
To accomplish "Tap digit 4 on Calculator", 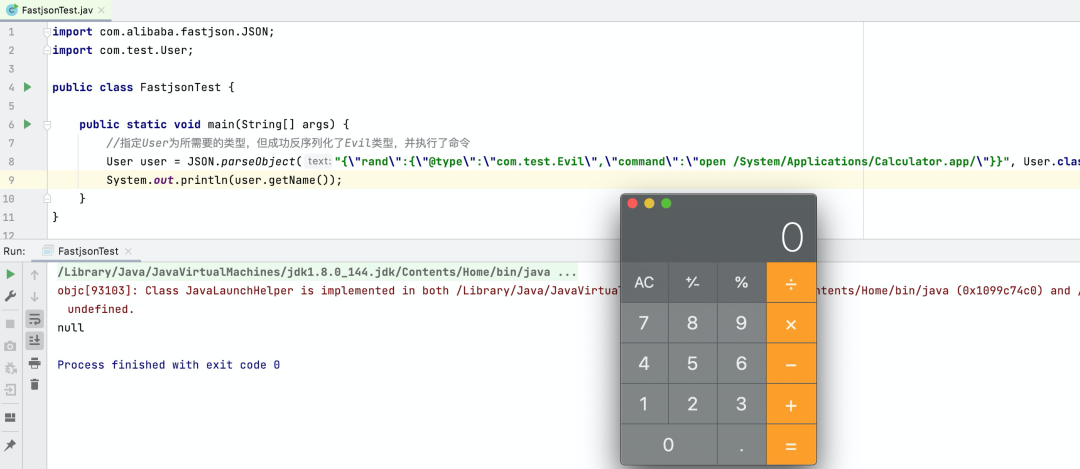I will [645, 364].
